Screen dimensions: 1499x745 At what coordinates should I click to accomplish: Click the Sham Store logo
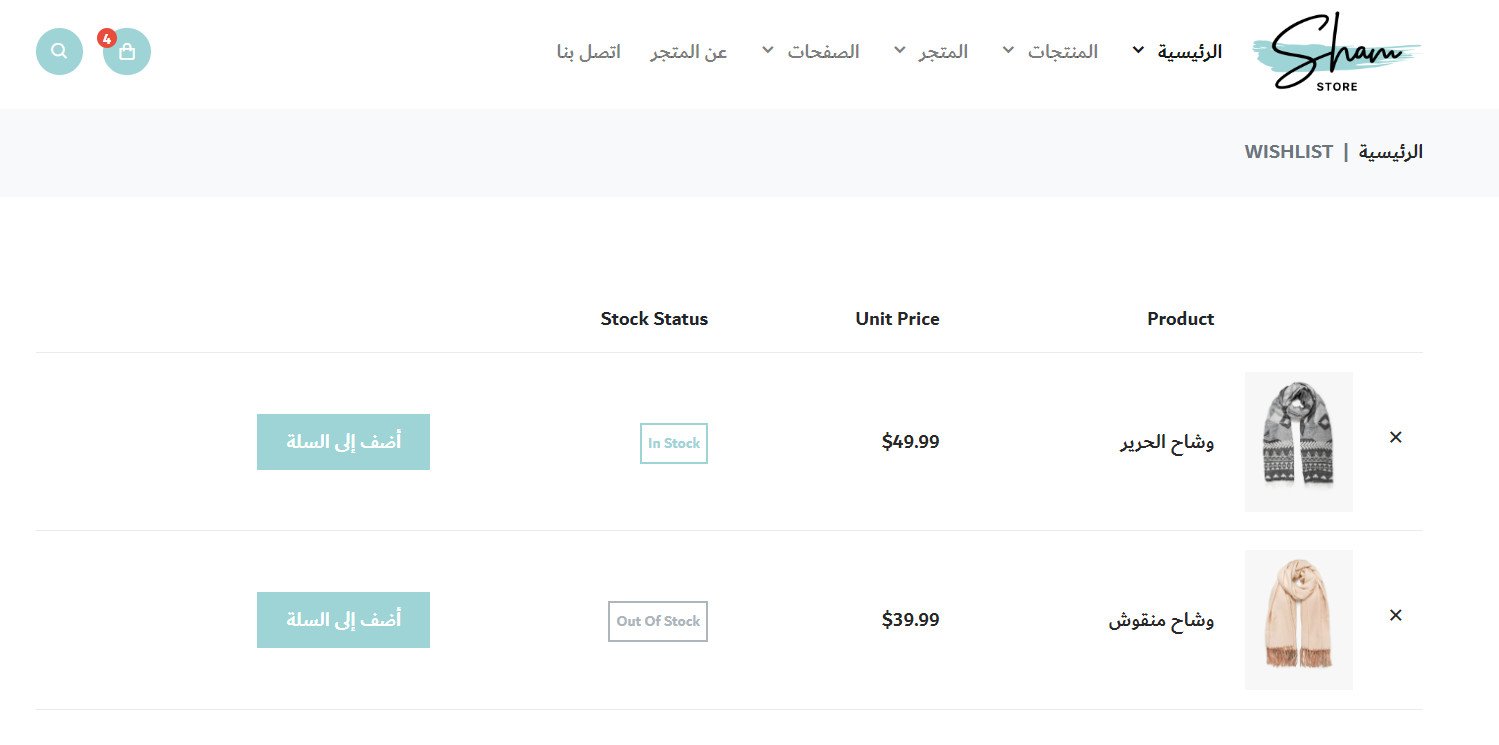click(x=1335, y=52)
